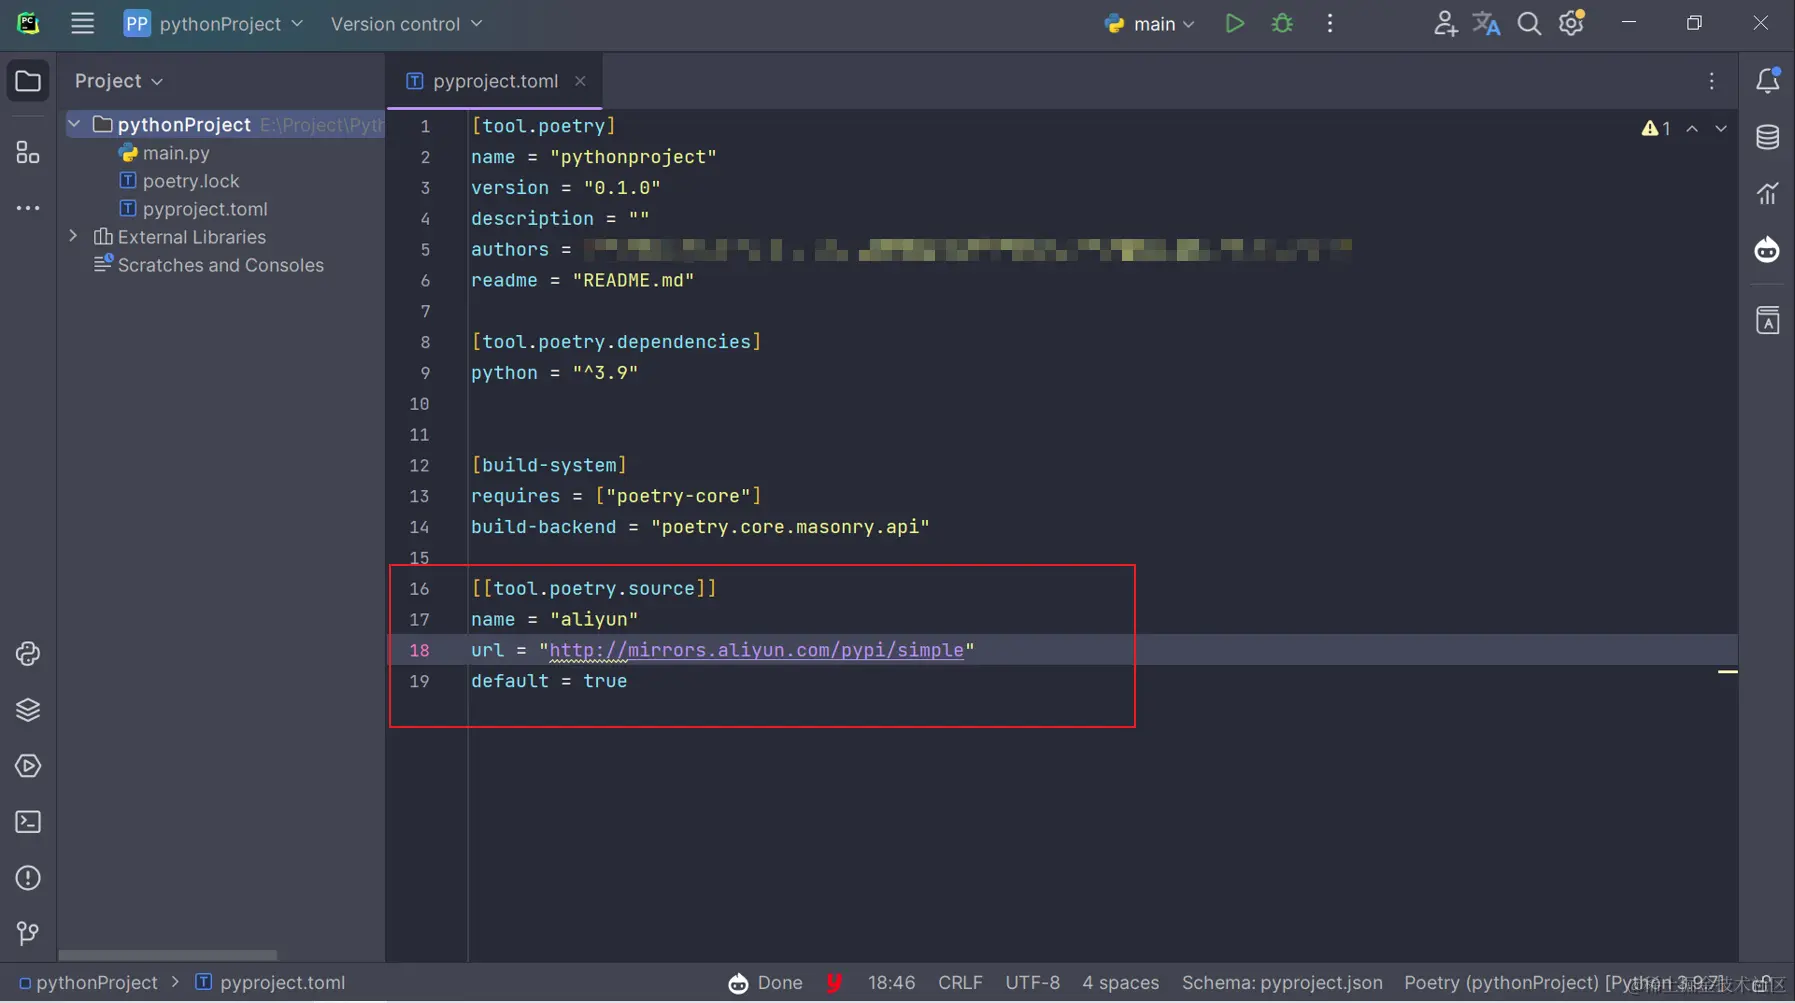Open the main run configuration dropdown
This screenshot has height=1003, width=1795.
1150,23
